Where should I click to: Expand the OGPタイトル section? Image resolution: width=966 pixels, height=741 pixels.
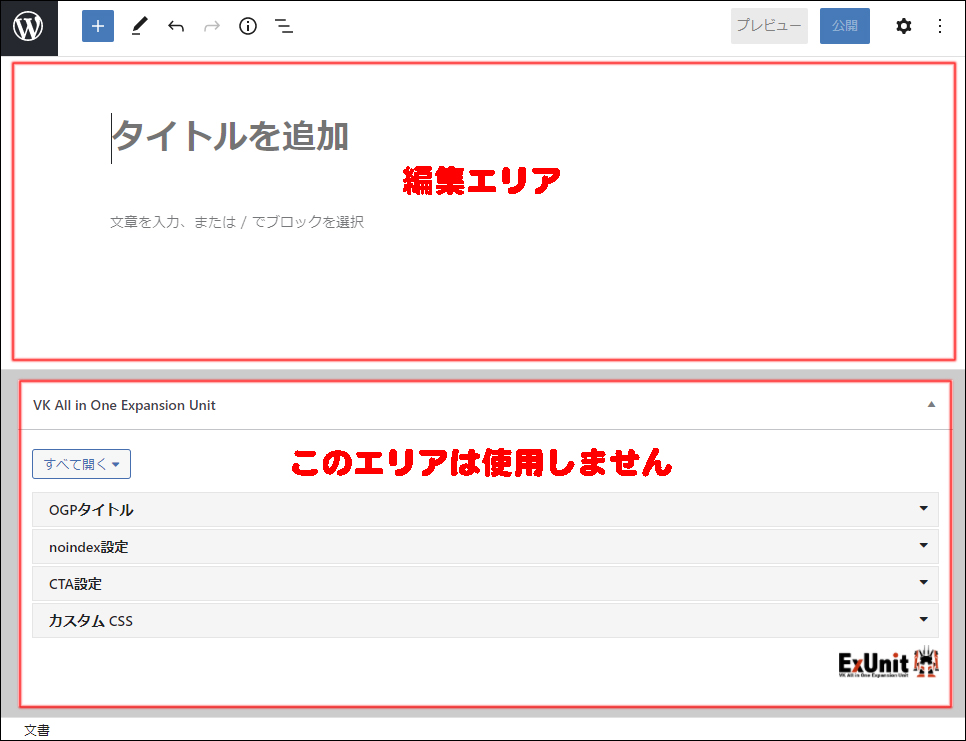click(485, 510)
